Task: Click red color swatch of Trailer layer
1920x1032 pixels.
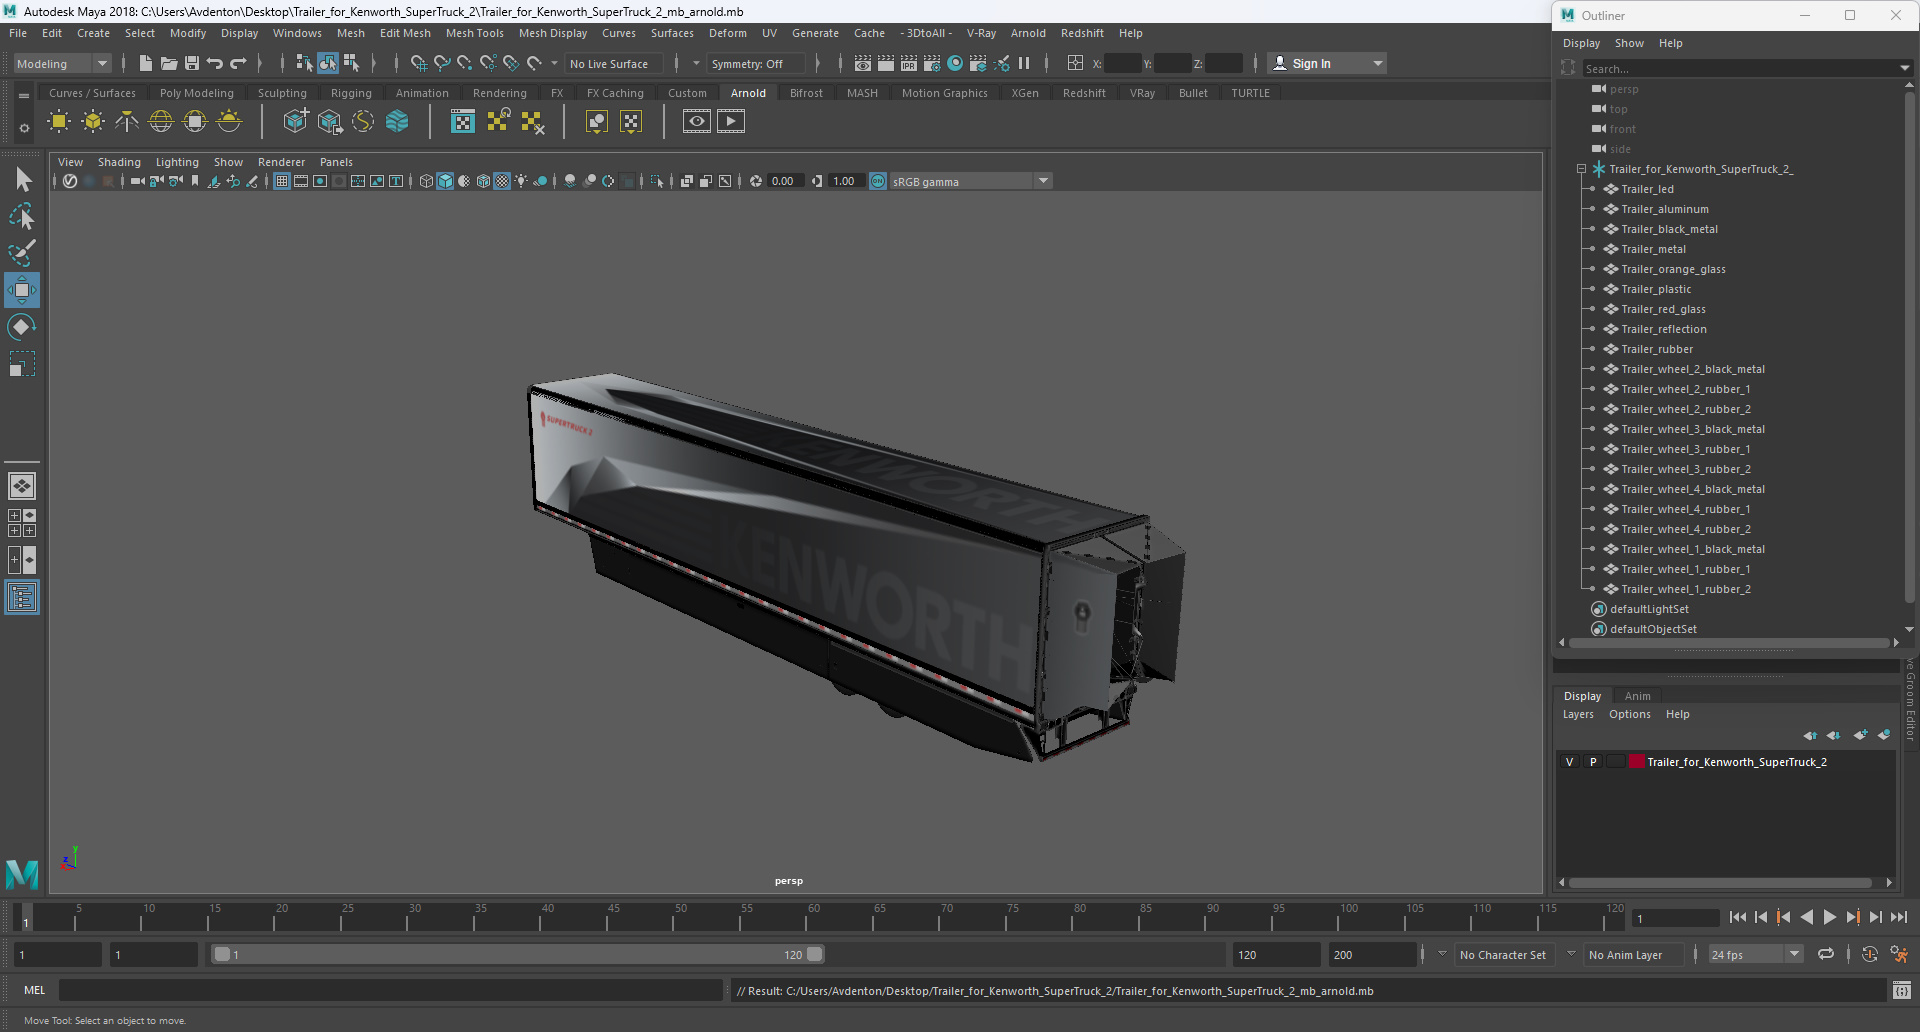Action: pyautogui.click(x=1637, y=762)
